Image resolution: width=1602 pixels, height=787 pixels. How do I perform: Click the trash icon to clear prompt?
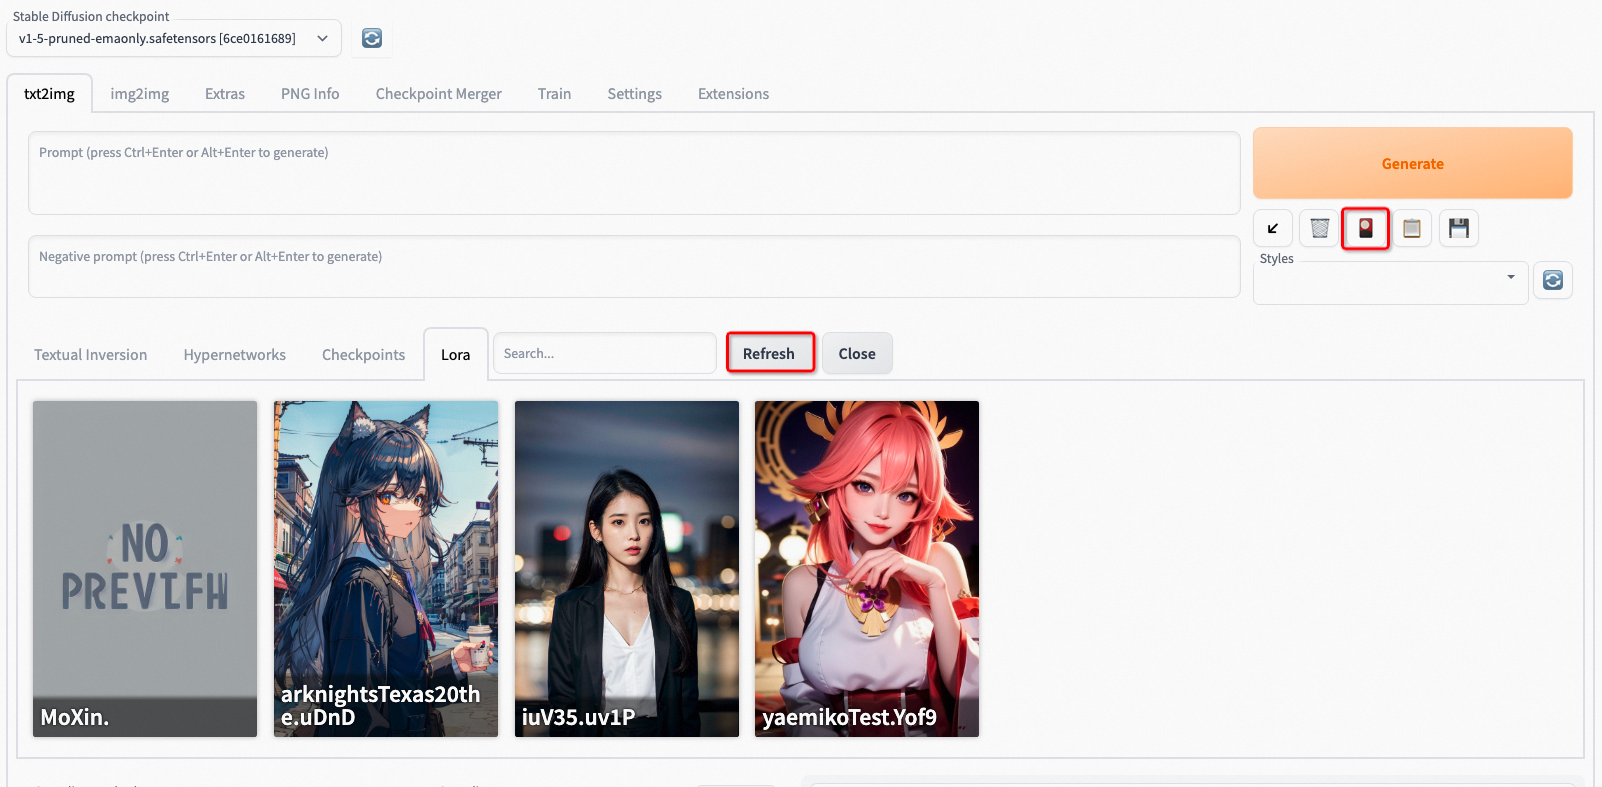coord(1319,229)
